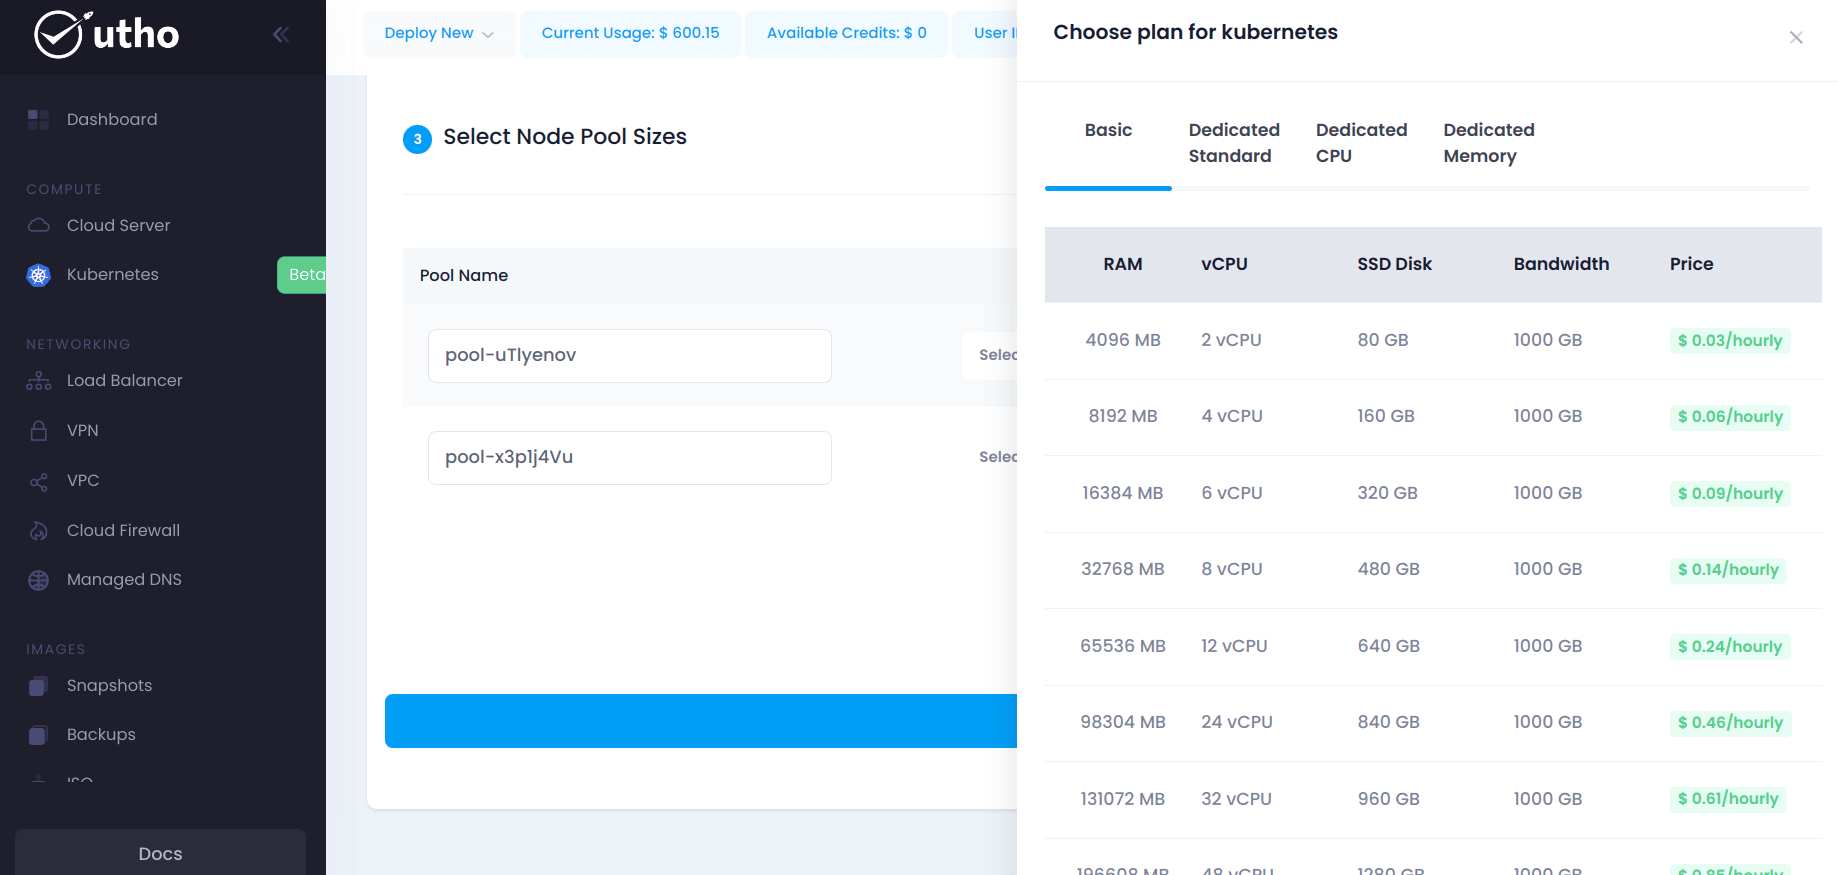Switch to Dedicated Standard tab
The height and width of the screenshot is (875, 1838).
(1234, 143)
